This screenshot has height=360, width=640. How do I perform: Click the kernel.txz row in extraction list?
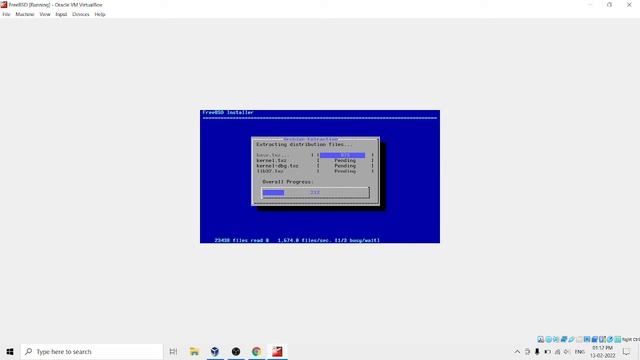tap(315, 160)
